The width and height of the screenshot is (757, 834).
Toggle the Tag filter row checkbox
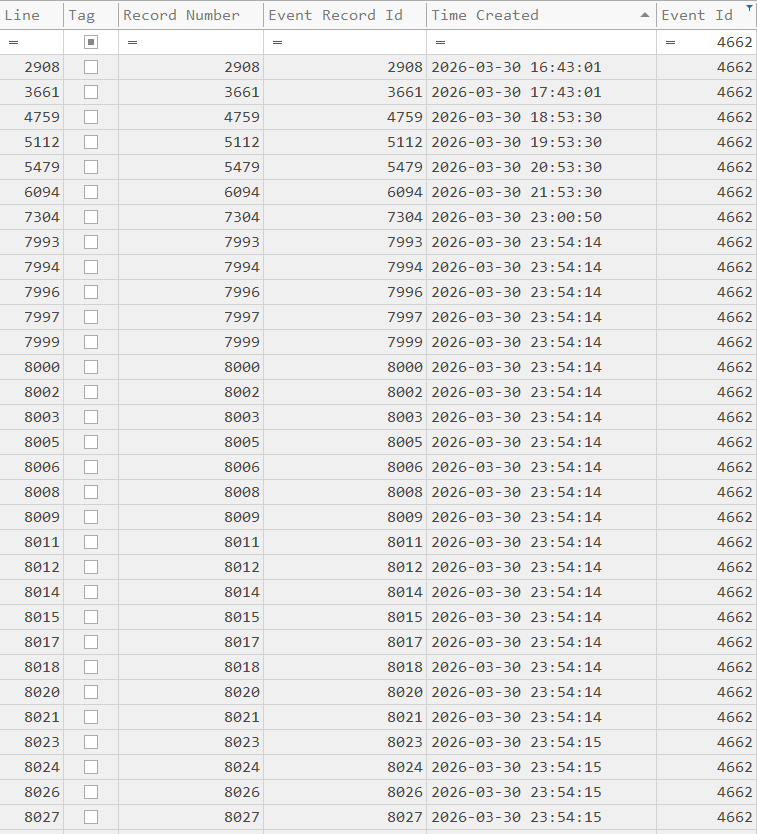click(91, 42)
